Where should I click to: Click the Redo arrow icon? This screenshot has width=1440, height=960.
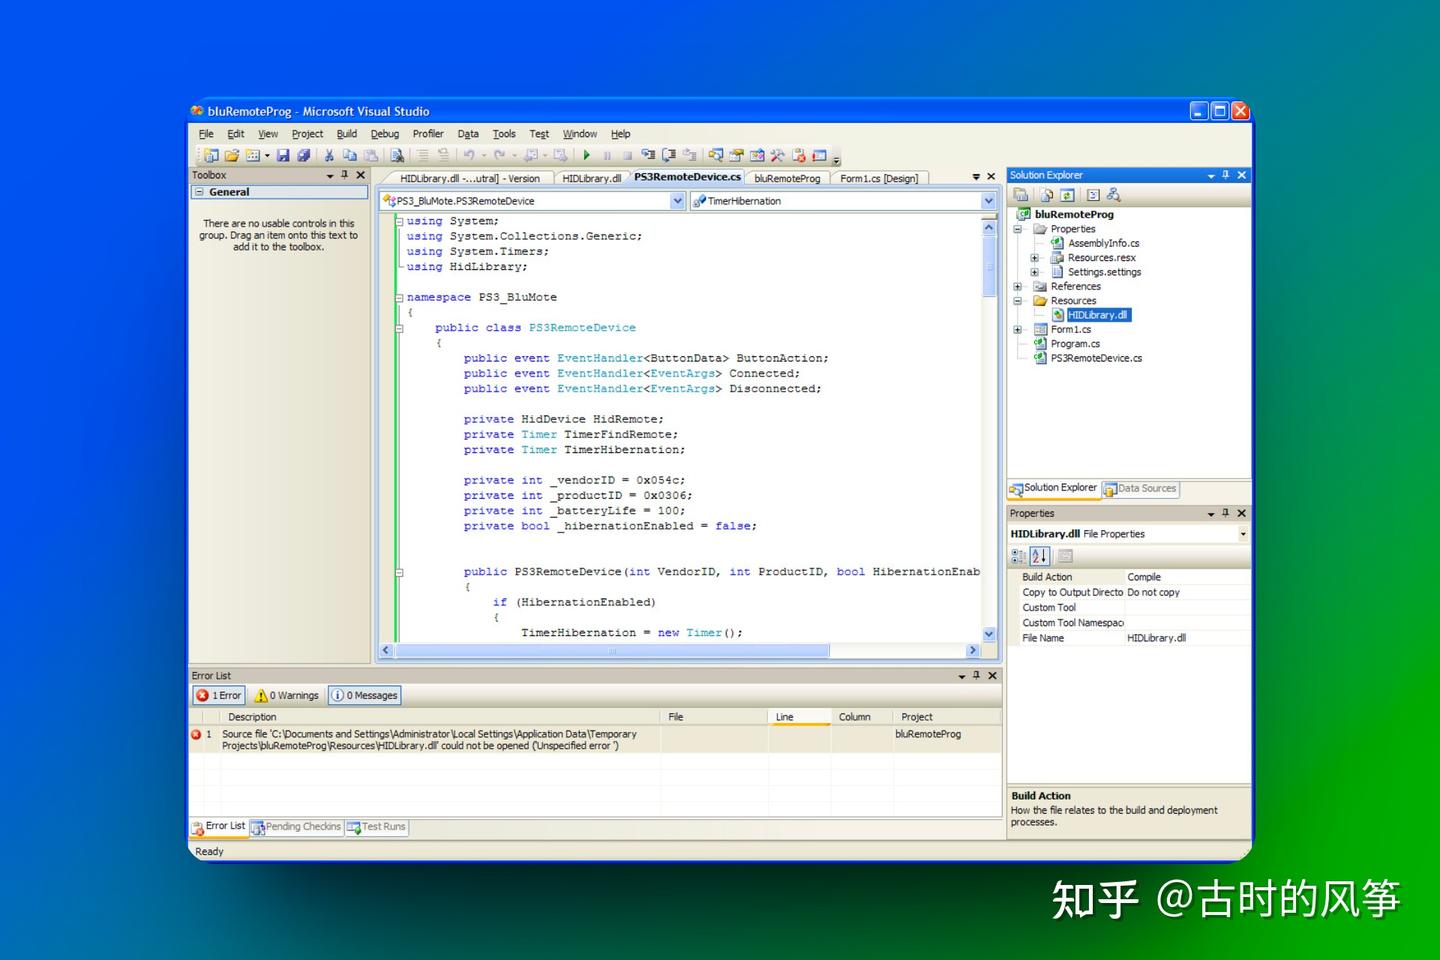(x=499, y=155)
